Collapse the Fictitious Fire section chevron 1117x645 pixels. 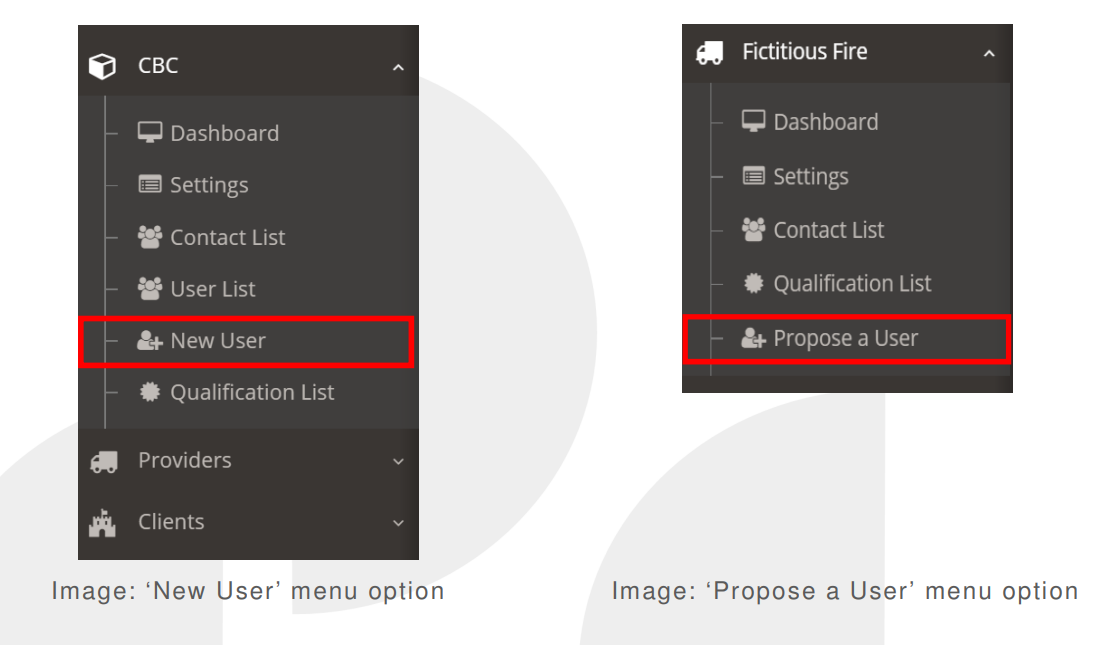(989, 53)
